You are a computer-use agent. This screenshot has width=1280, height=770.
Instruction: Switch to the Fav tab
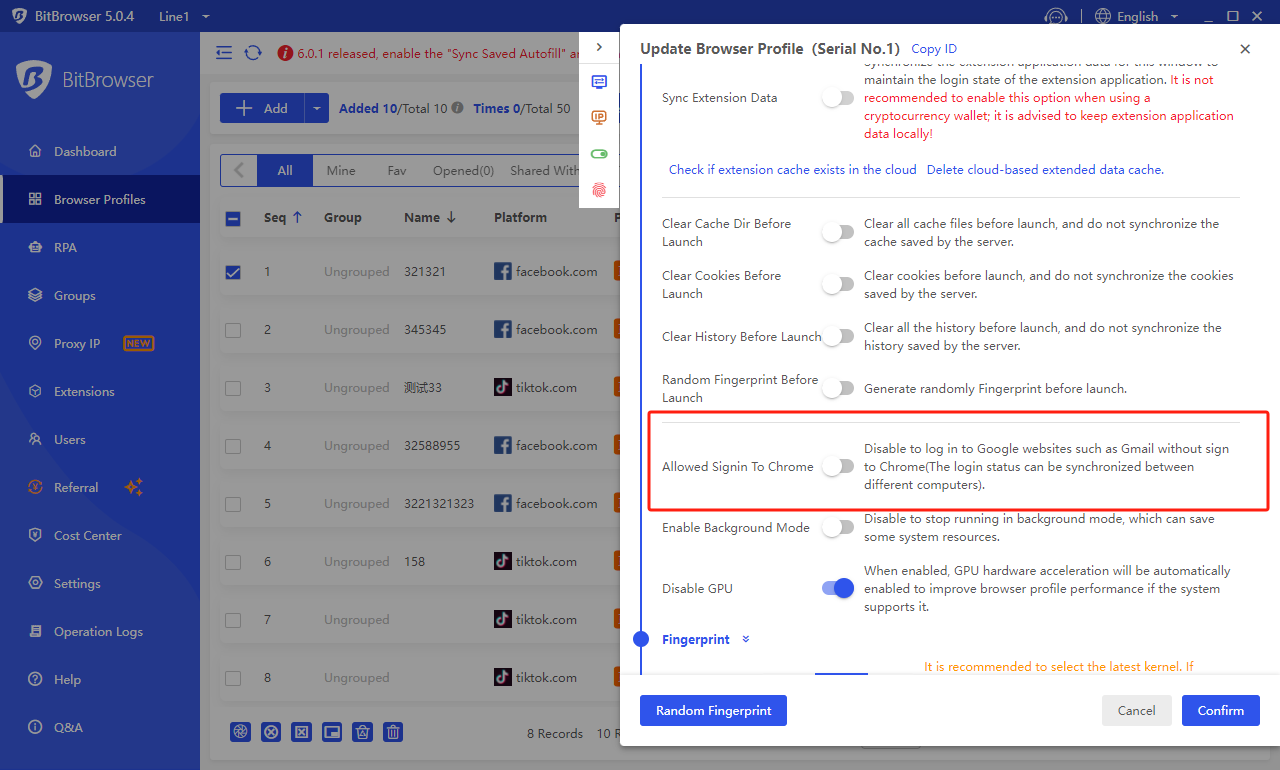click(x=397, y=170)
